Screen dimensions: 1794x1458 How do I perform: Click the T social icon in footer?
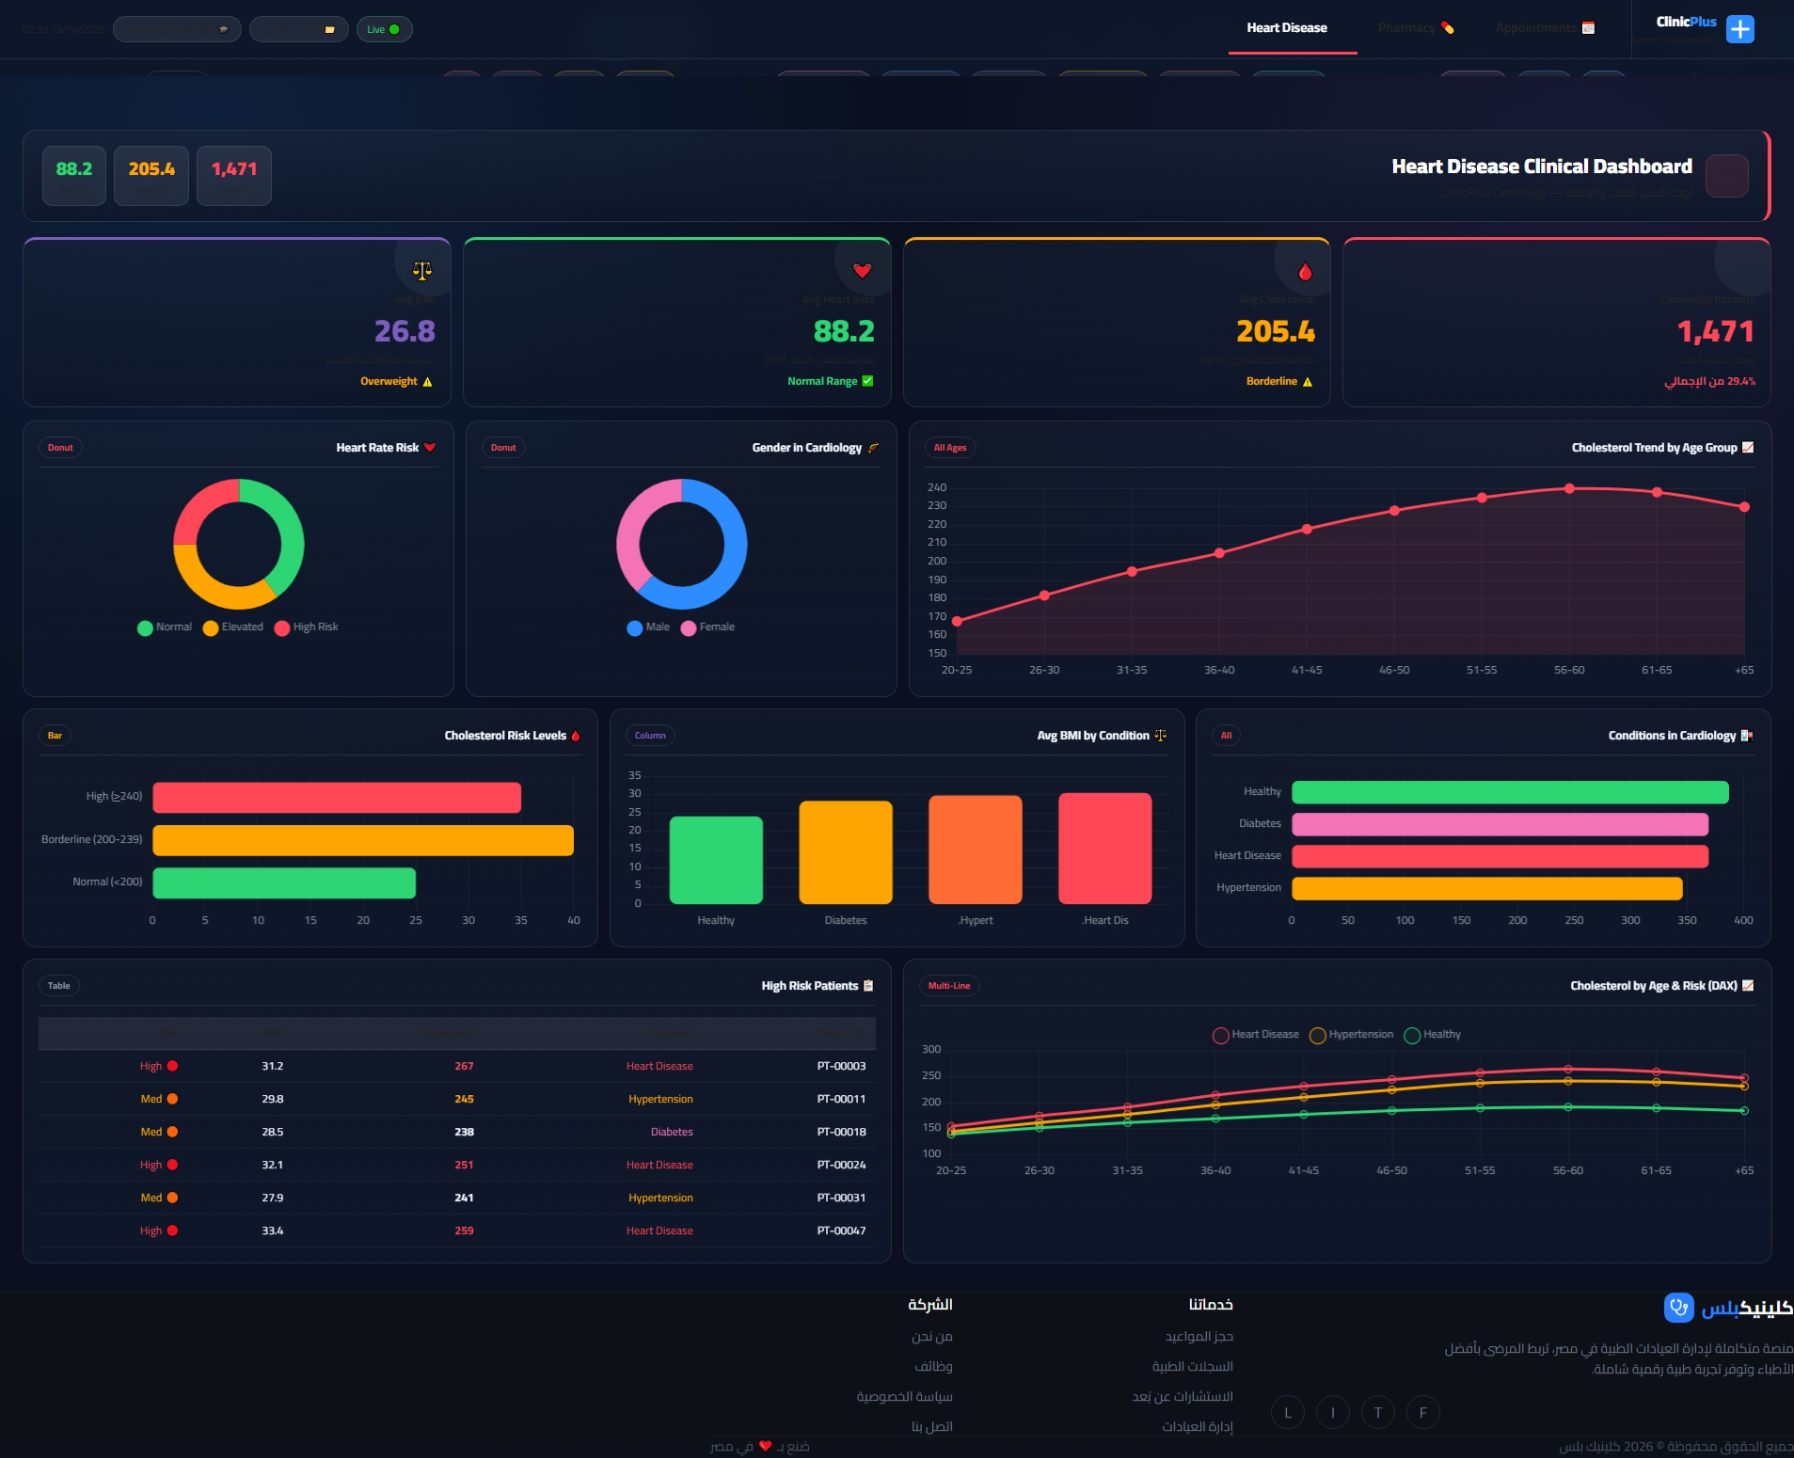[x=1378, y=1412]
